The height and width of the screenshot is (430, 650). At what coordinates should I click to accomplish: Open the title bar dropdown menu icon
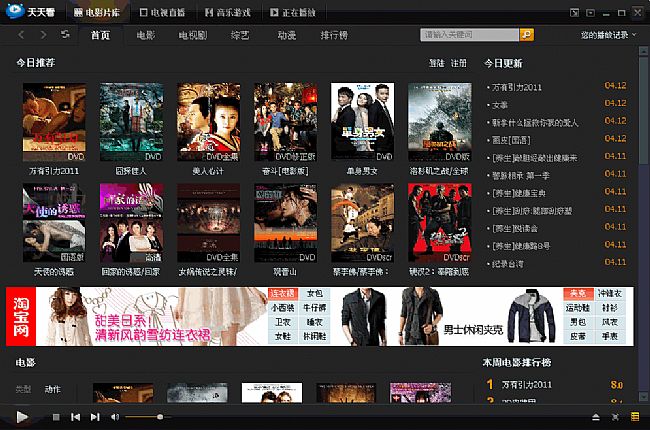coord(590,13)
